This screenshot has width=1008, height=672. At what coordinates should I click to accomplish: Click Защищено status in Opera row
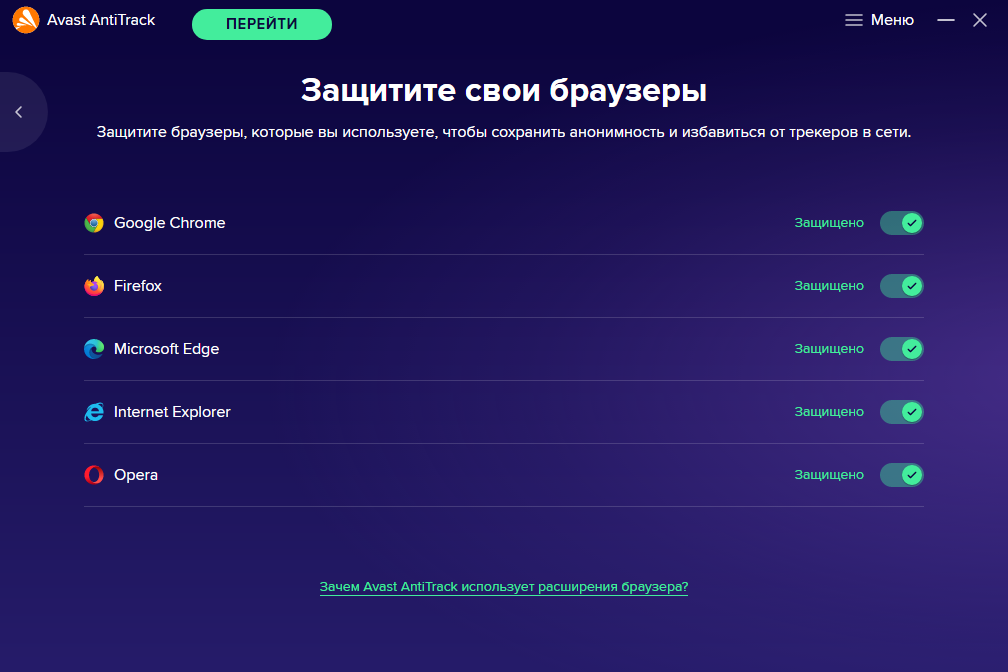click(x=829, y=475)
